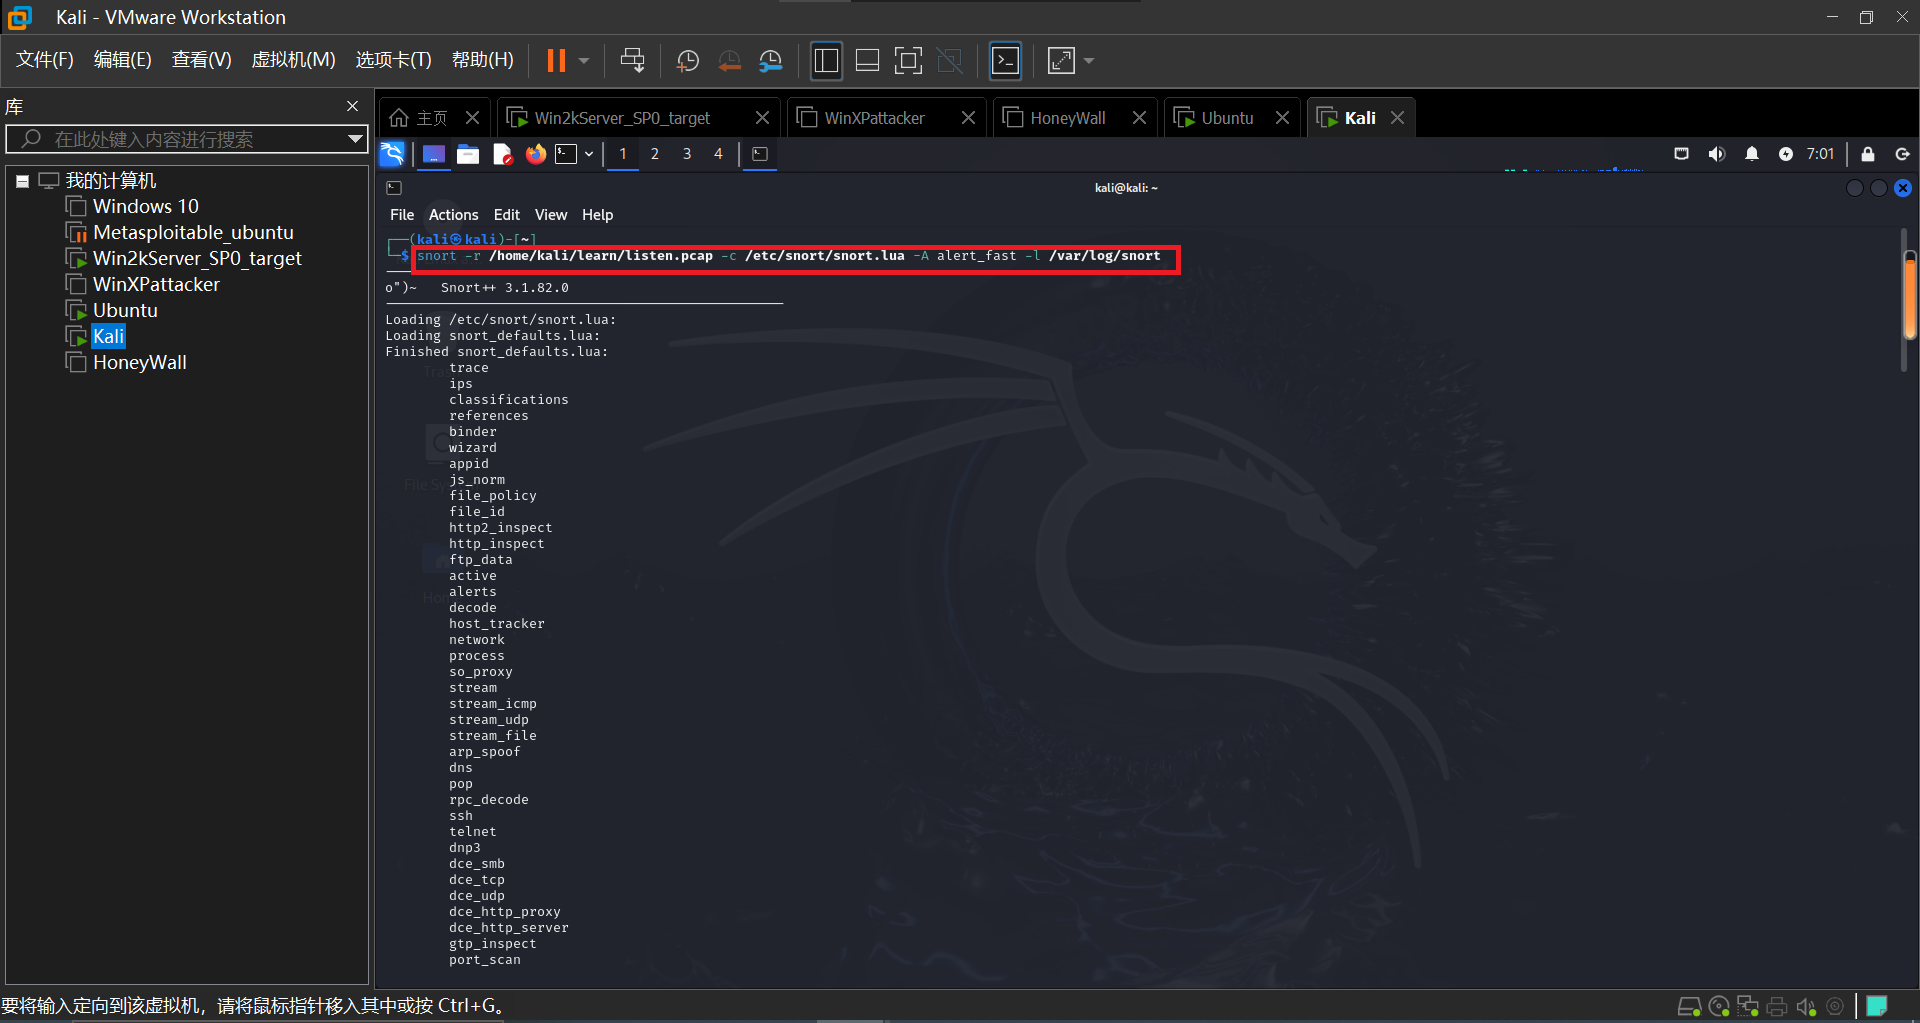Switch to Kali workspace 3
1920x1023 pixels.
point(687,154)
